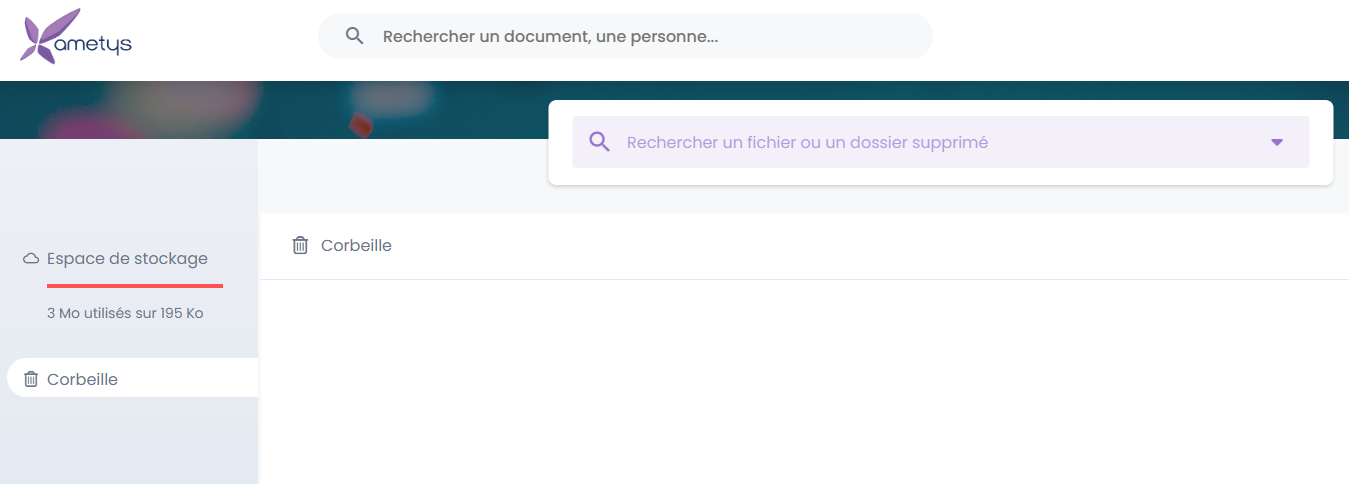This screenshot has width=1349, height=484.
Task: Click the Corbeille heading title text
Action: click(x=356, y=245)
